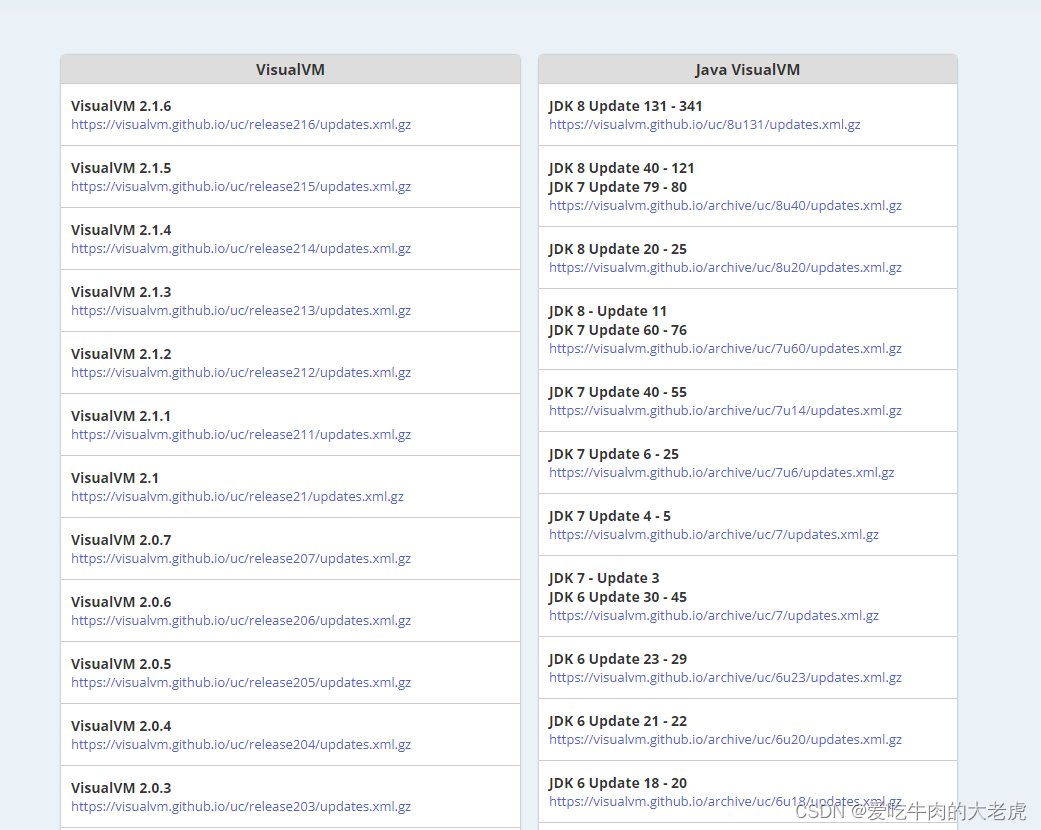This screenshot has width=1041, height=830.
Task: Select the JDK 7 Update 6 - 25 heading
Action: click(x=613, y=454)
